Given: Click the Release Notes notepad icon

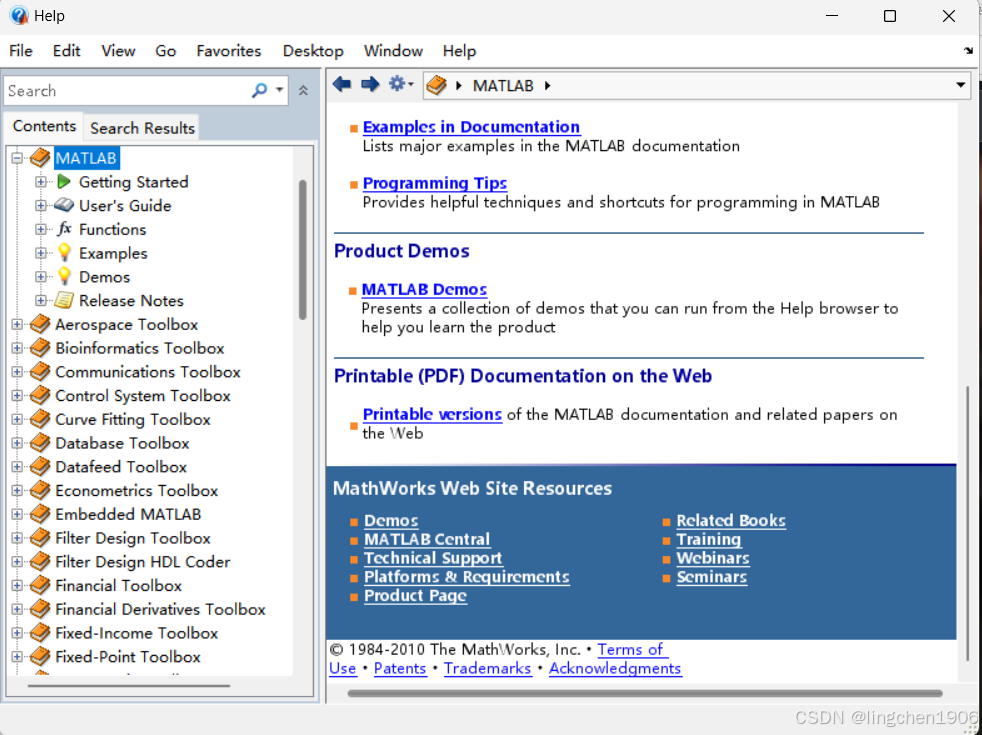Looking at the screenshot, I should point(64,301).
